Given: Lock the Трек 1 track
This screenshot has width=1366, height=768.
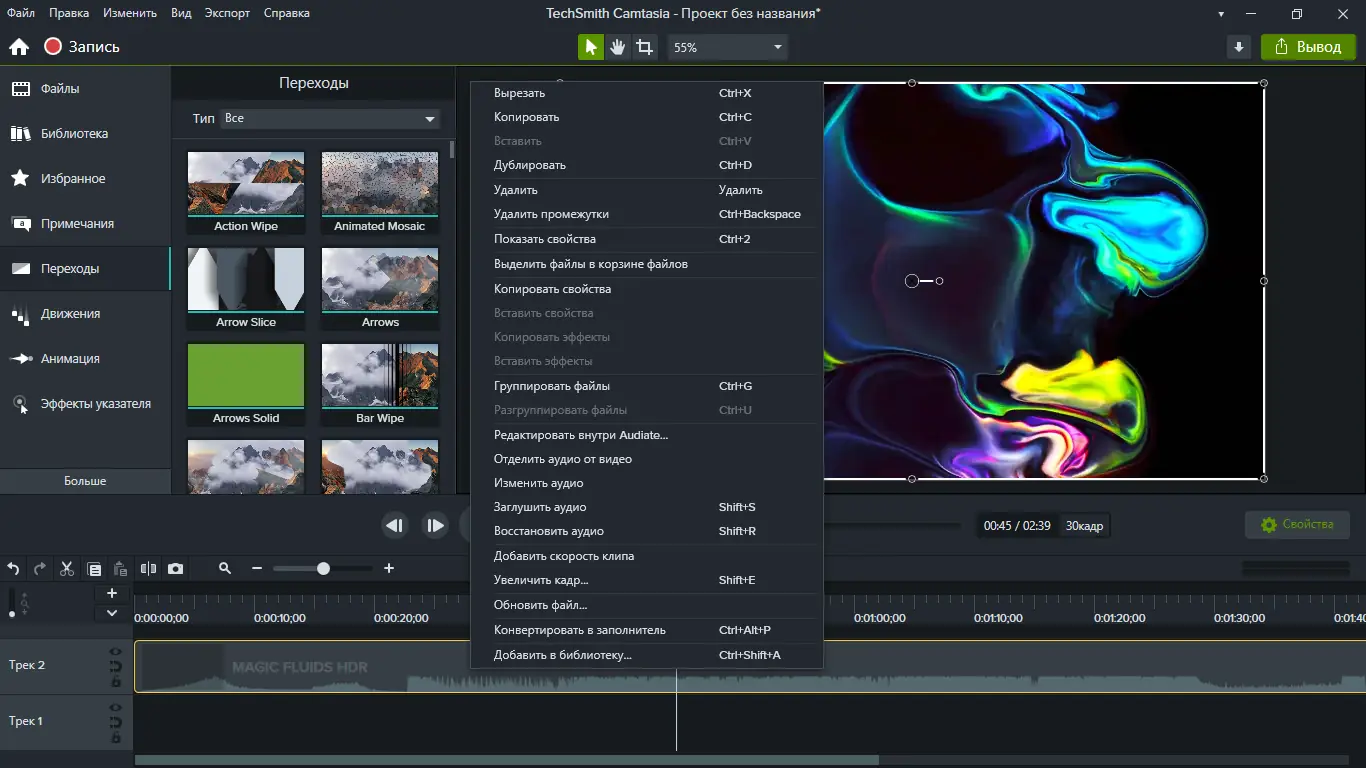Looking at the screenshot, I should 116,737.
